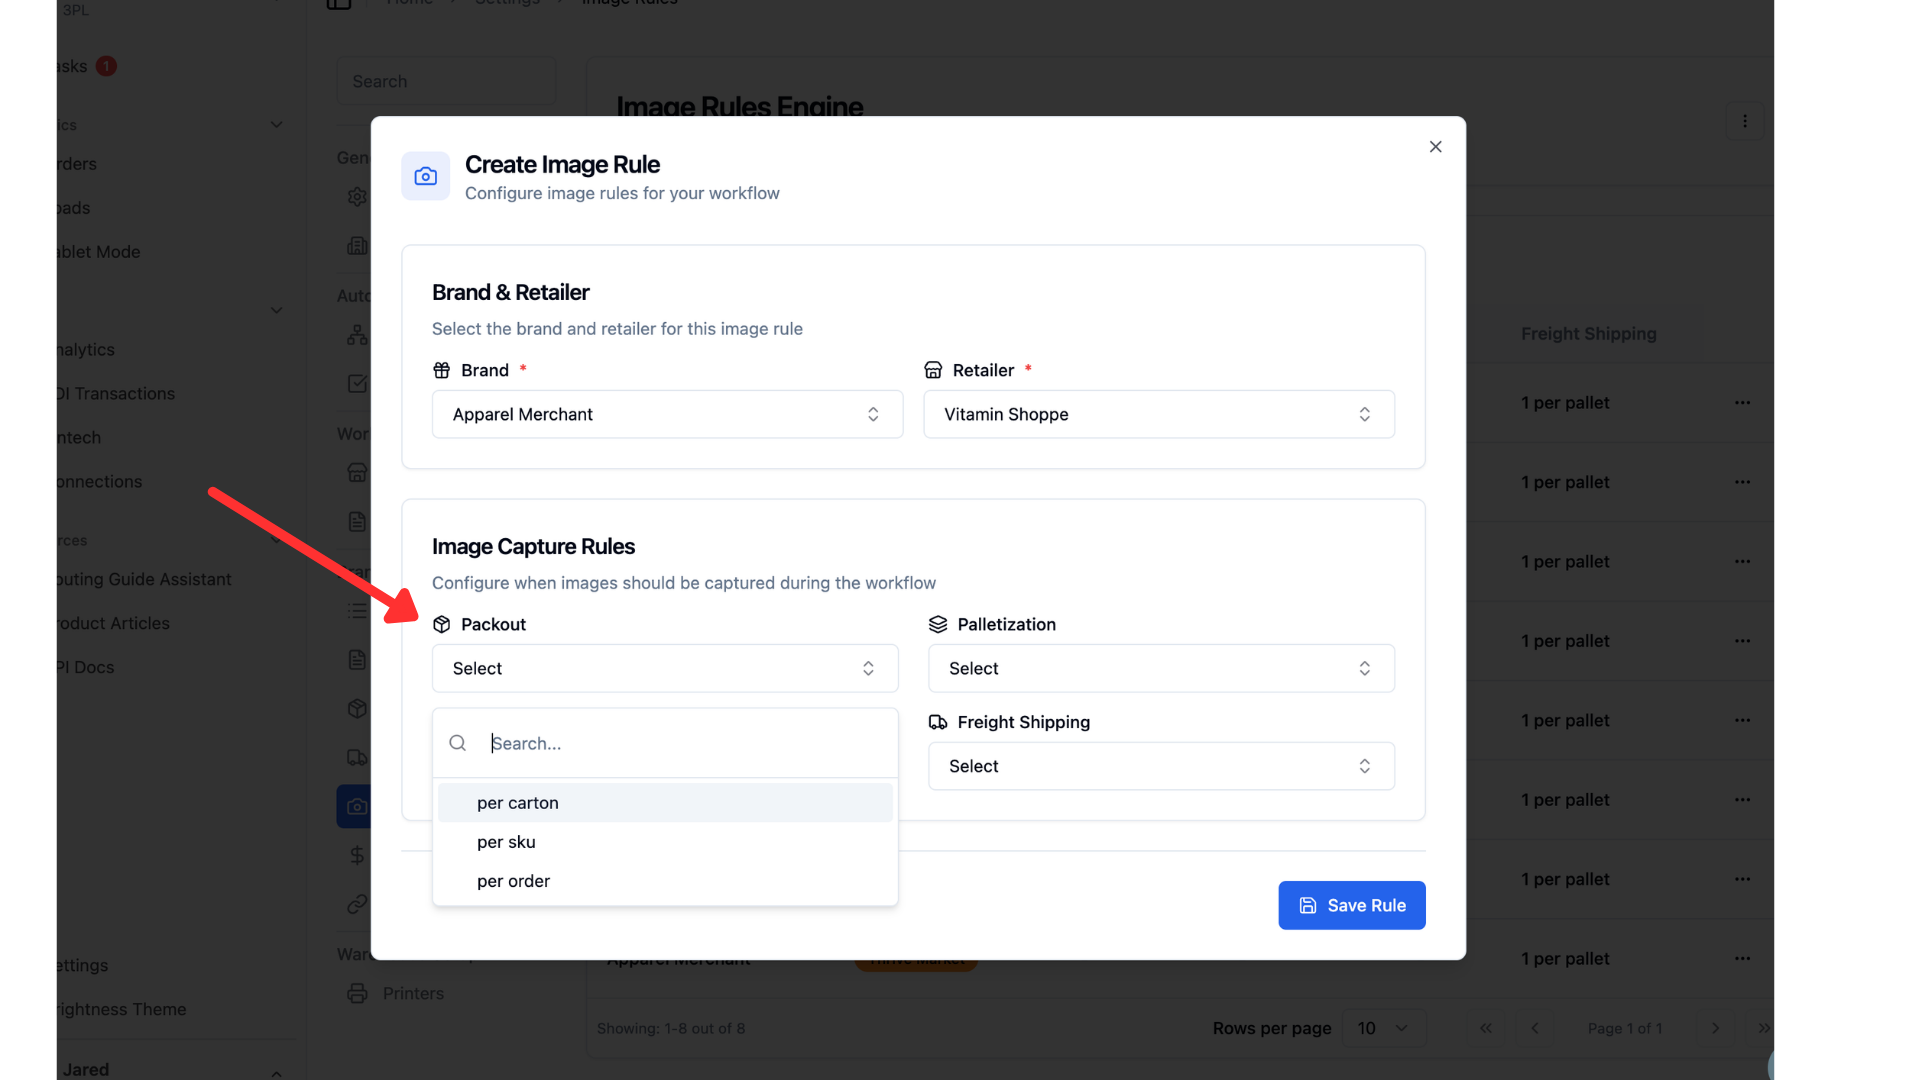Choose the per sku option
The height and width of the screenshot is (1080, 1920).
(x=665, y=842)
